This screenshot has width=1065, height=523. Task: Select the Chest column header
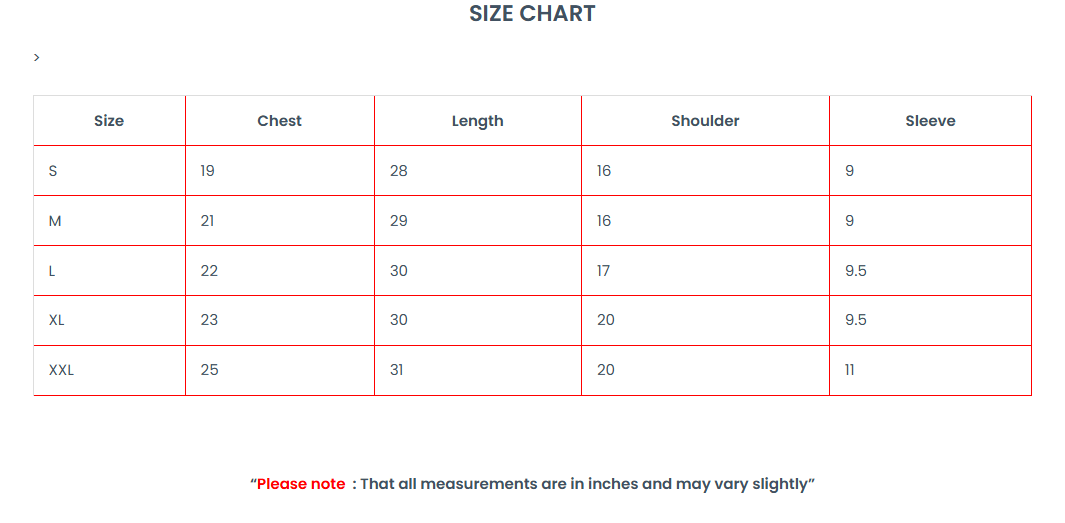[x=279, y=121]
